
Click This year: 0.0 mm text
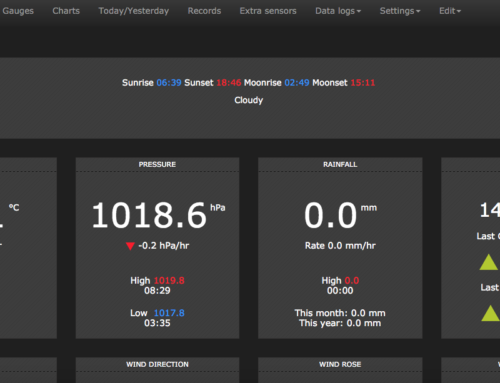pos(340,323)
